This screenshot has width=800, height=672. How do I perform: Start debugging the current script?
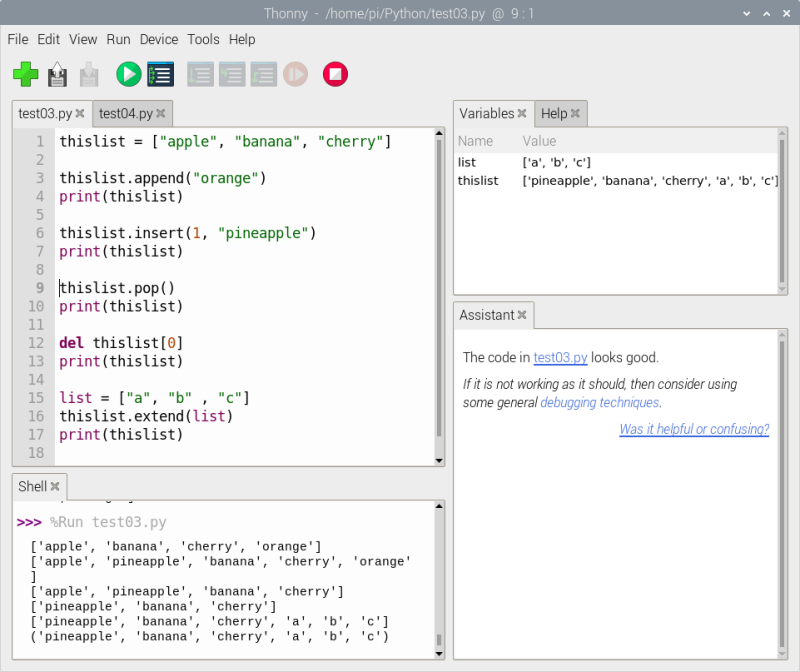(160, 74)
